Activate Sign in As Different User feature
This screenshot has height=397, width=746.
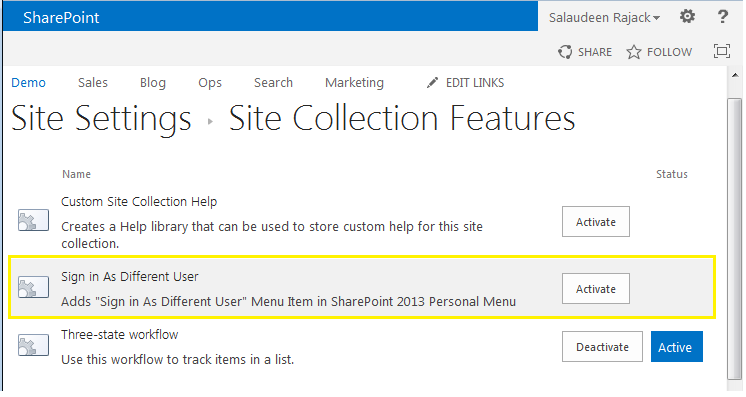coord(596,289)
